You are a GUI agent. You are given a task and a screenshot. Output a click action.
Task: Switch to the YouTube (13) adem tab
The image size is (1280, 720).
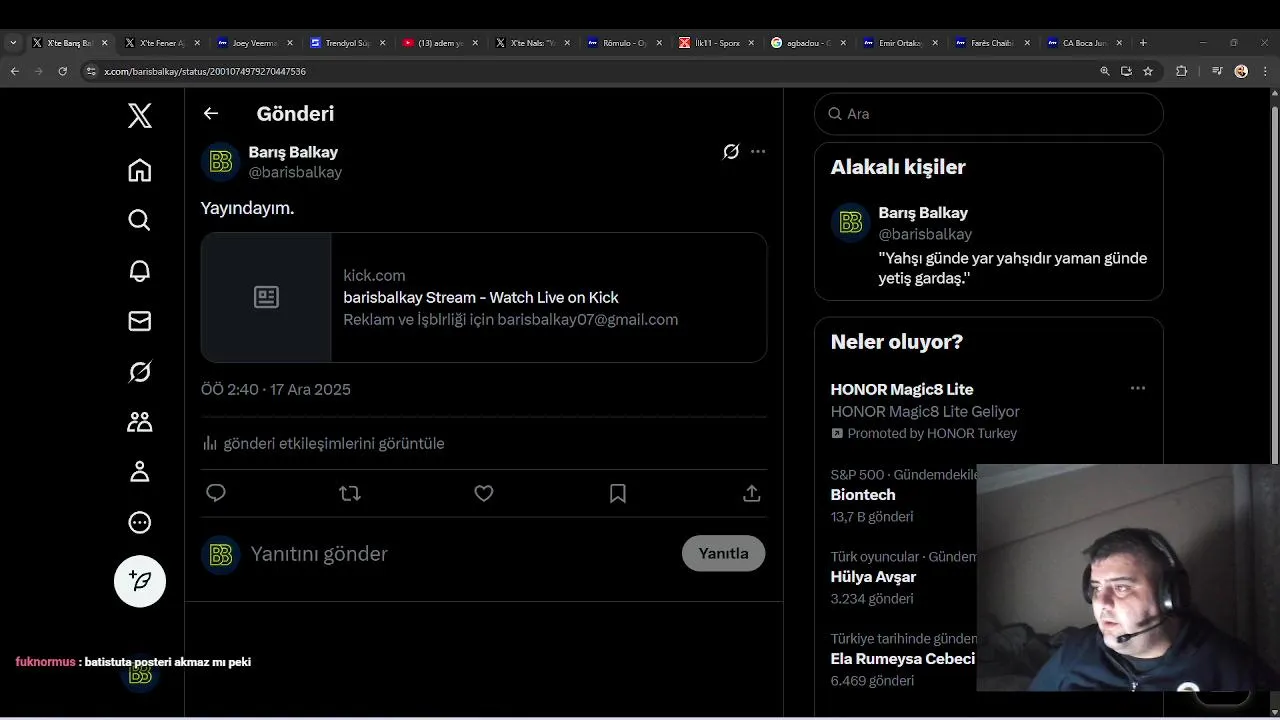tap(438, 43)
